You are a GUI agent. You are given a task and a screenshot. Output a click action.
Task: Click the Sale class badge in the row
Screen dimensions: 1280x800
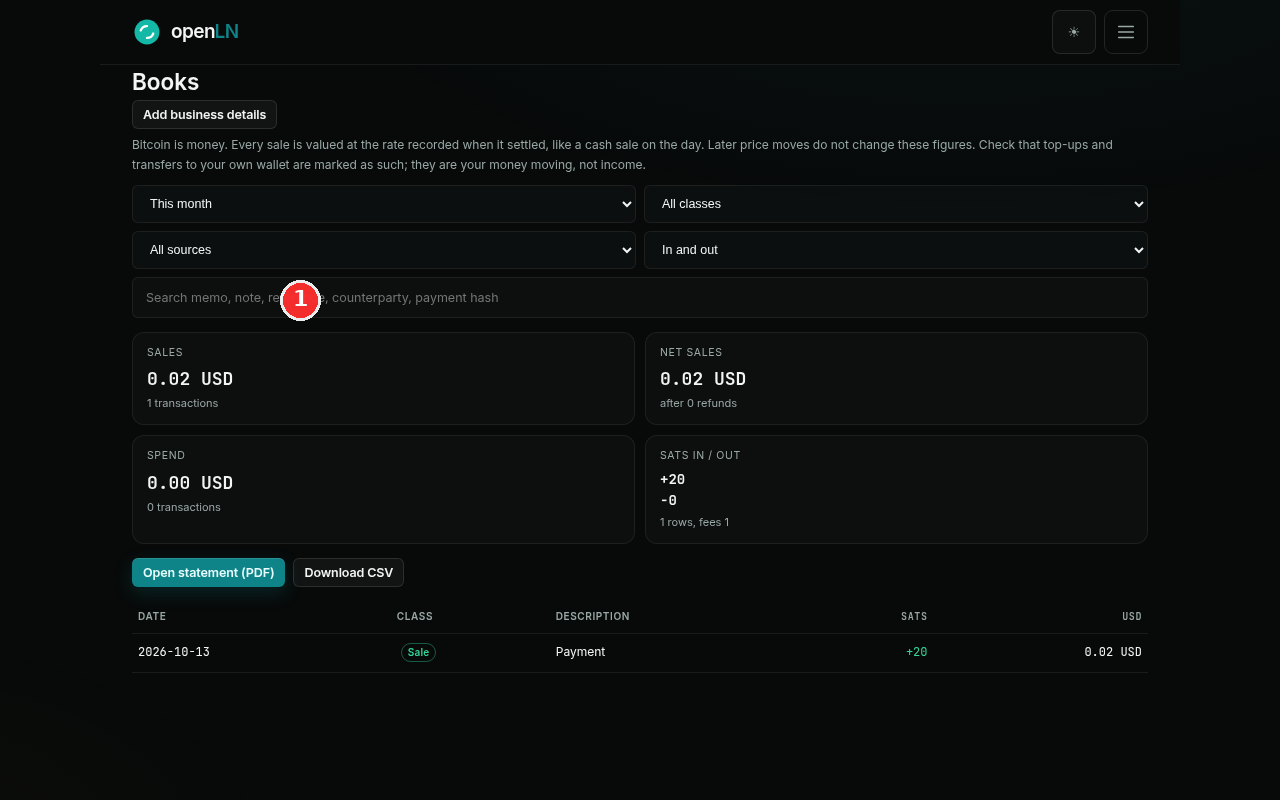click(418, 652)
